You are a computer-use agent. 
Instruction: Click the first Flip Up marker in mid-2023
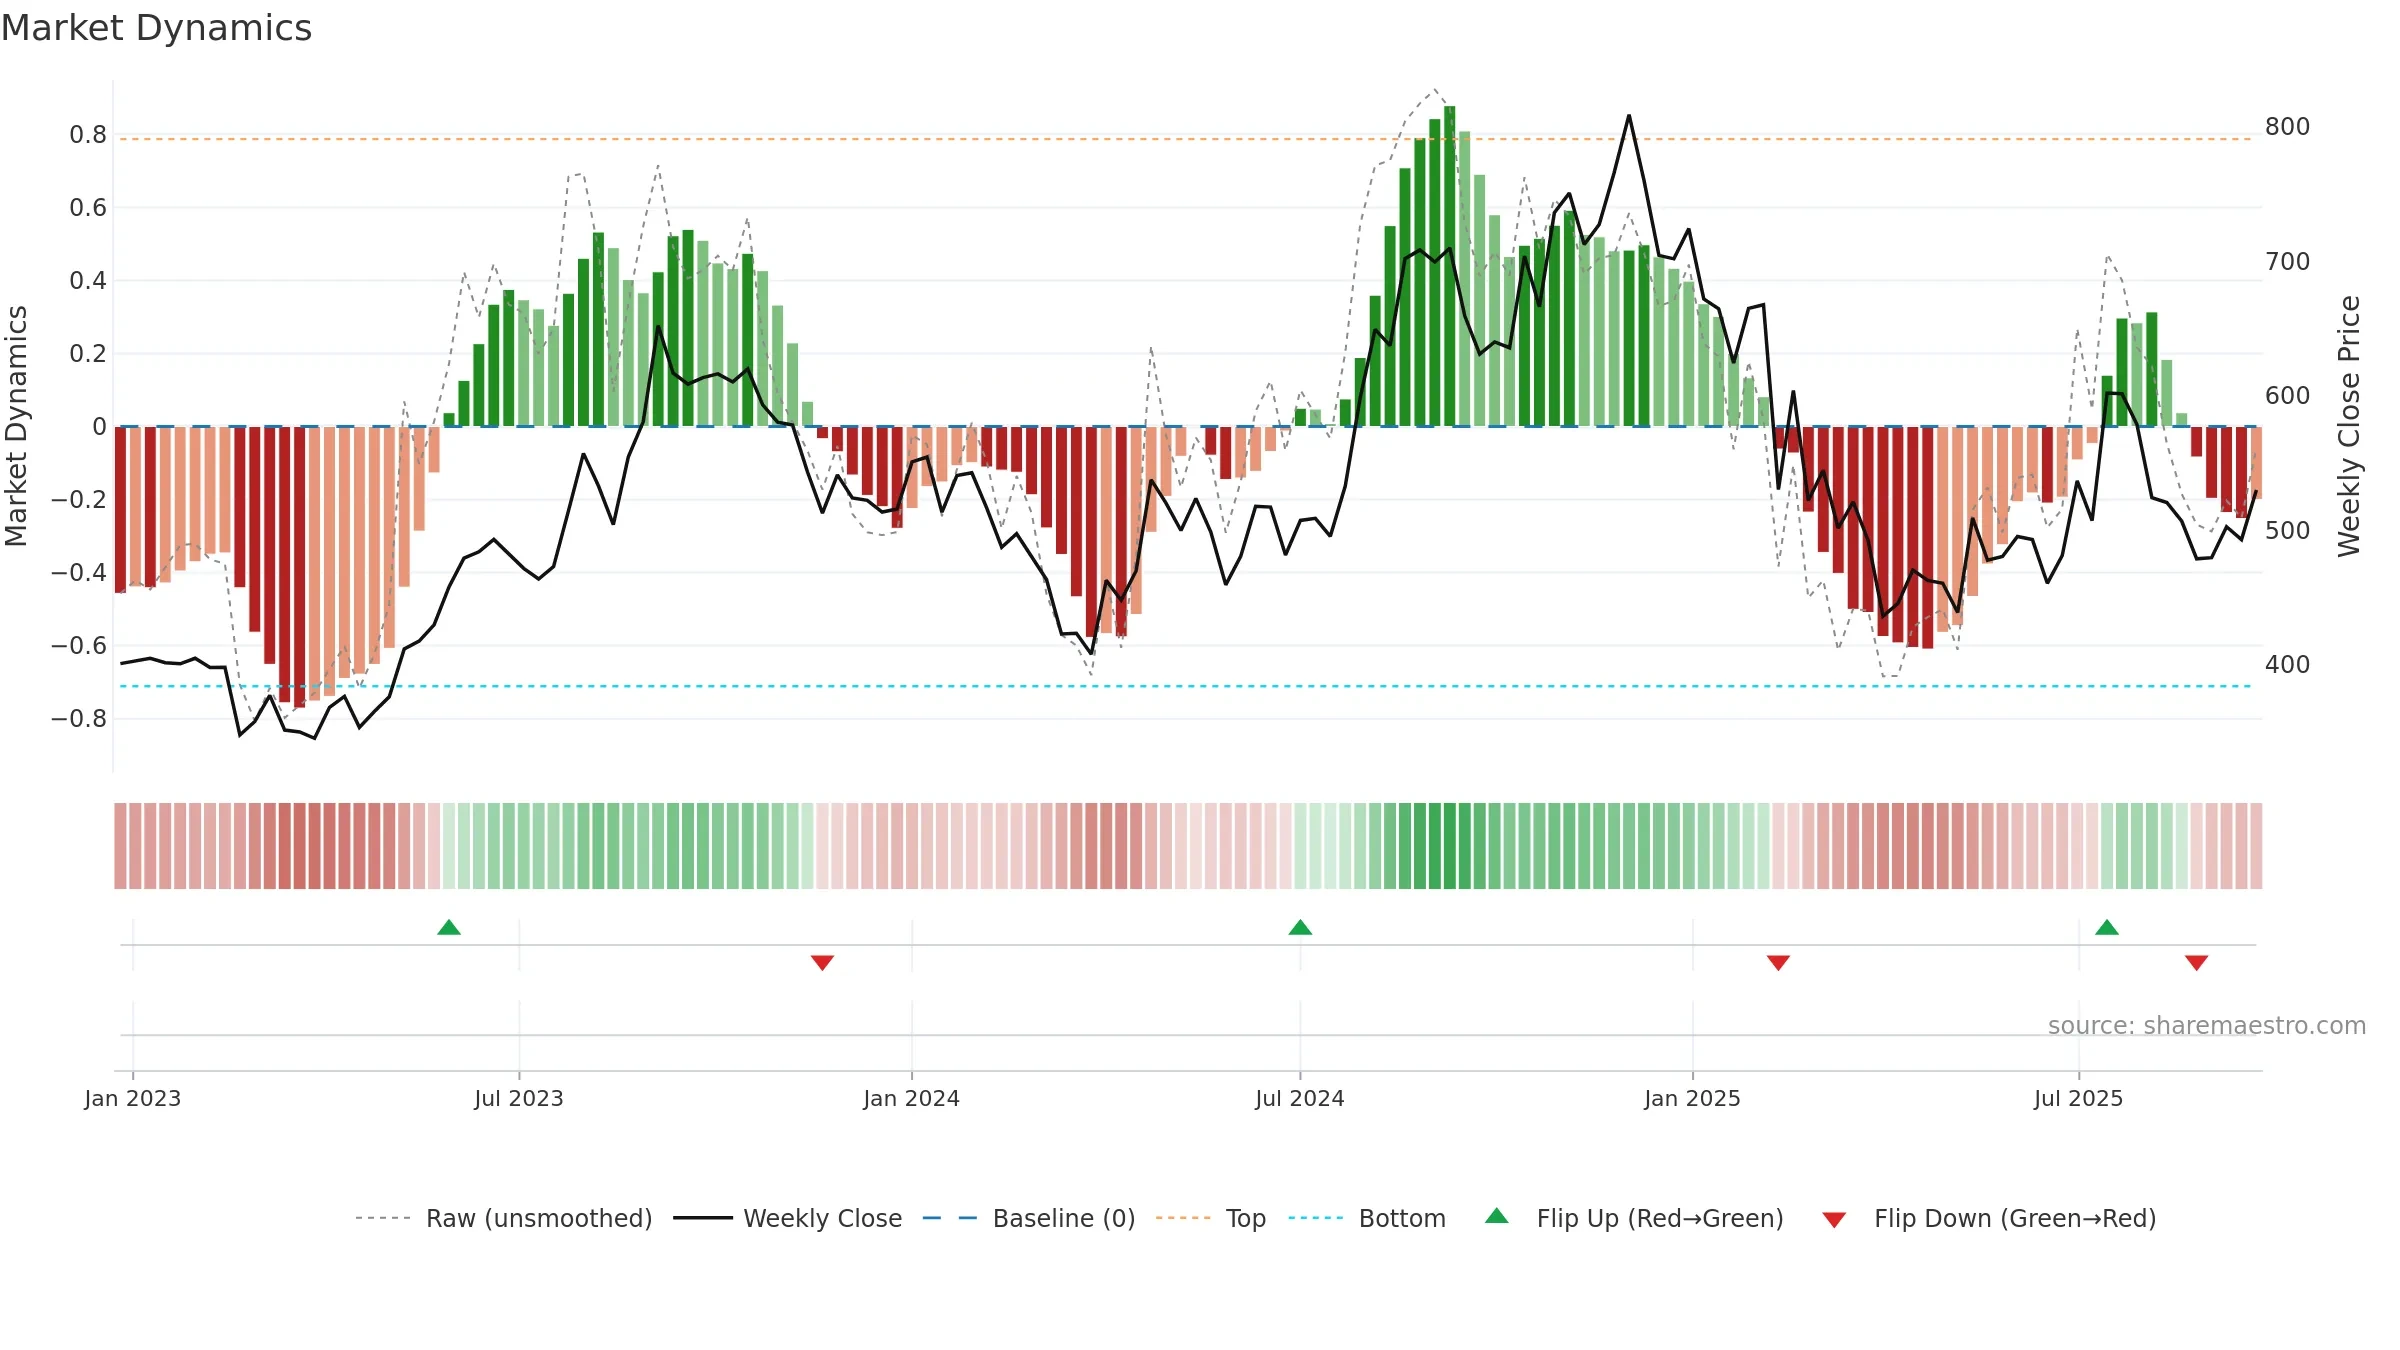449,927
